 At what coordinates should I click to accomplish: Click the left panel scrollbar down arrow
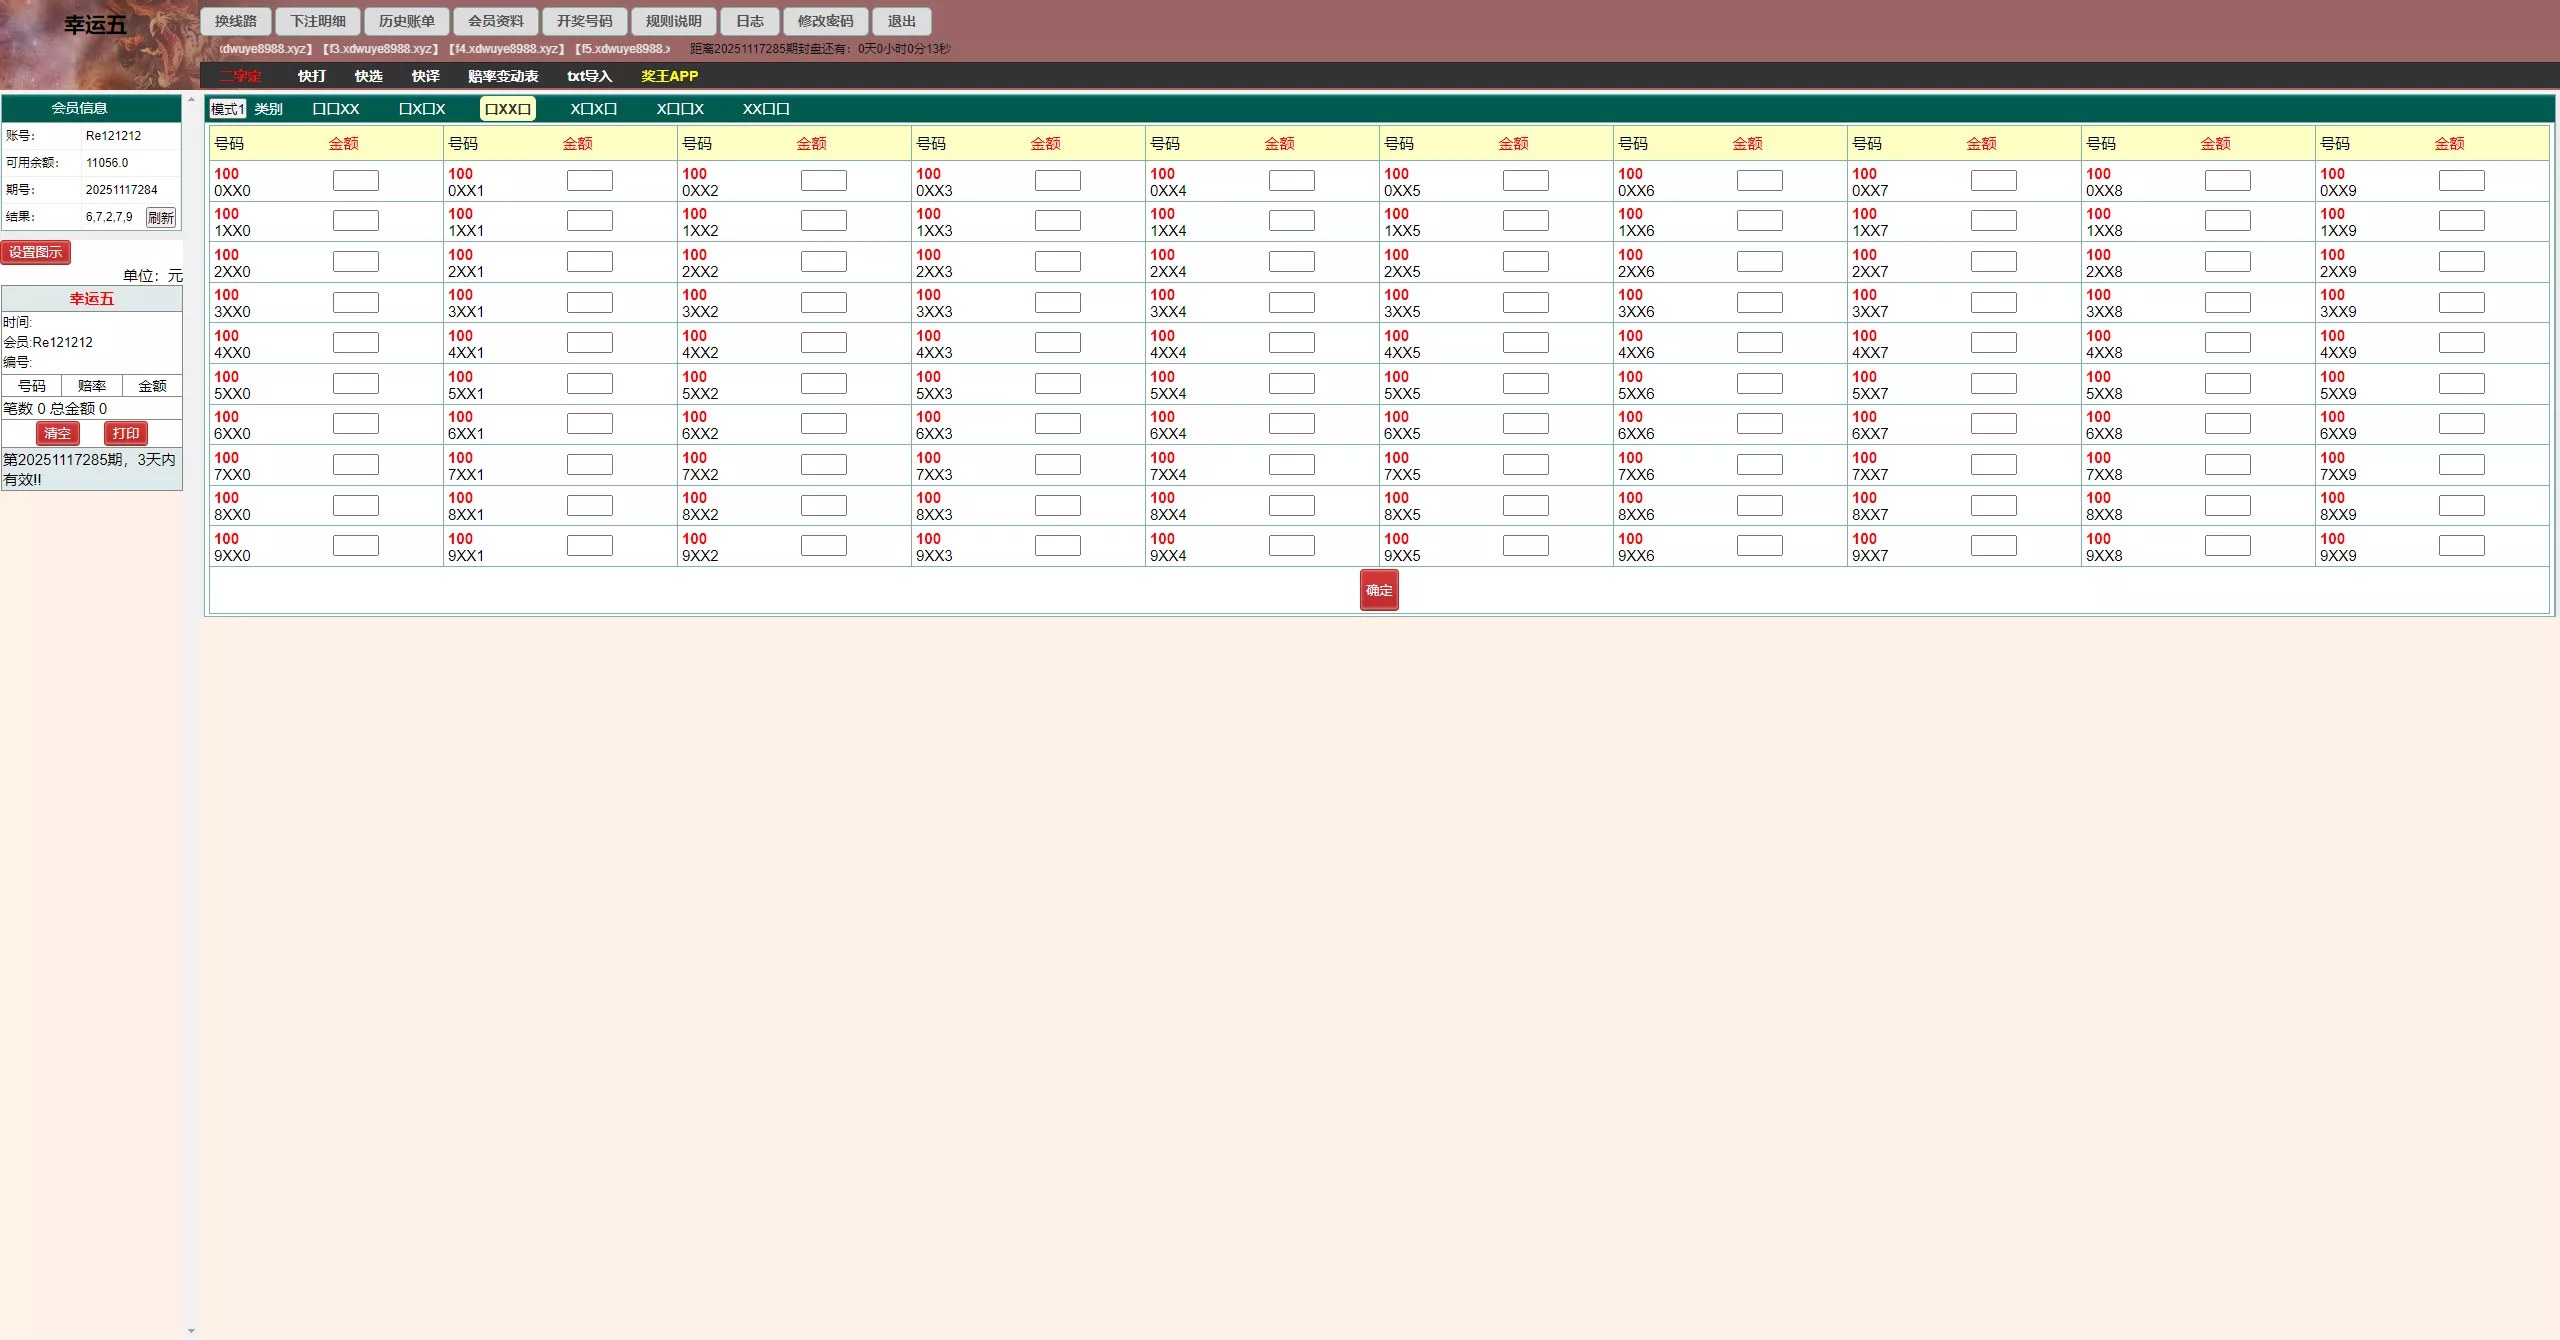click(191, 1331)
